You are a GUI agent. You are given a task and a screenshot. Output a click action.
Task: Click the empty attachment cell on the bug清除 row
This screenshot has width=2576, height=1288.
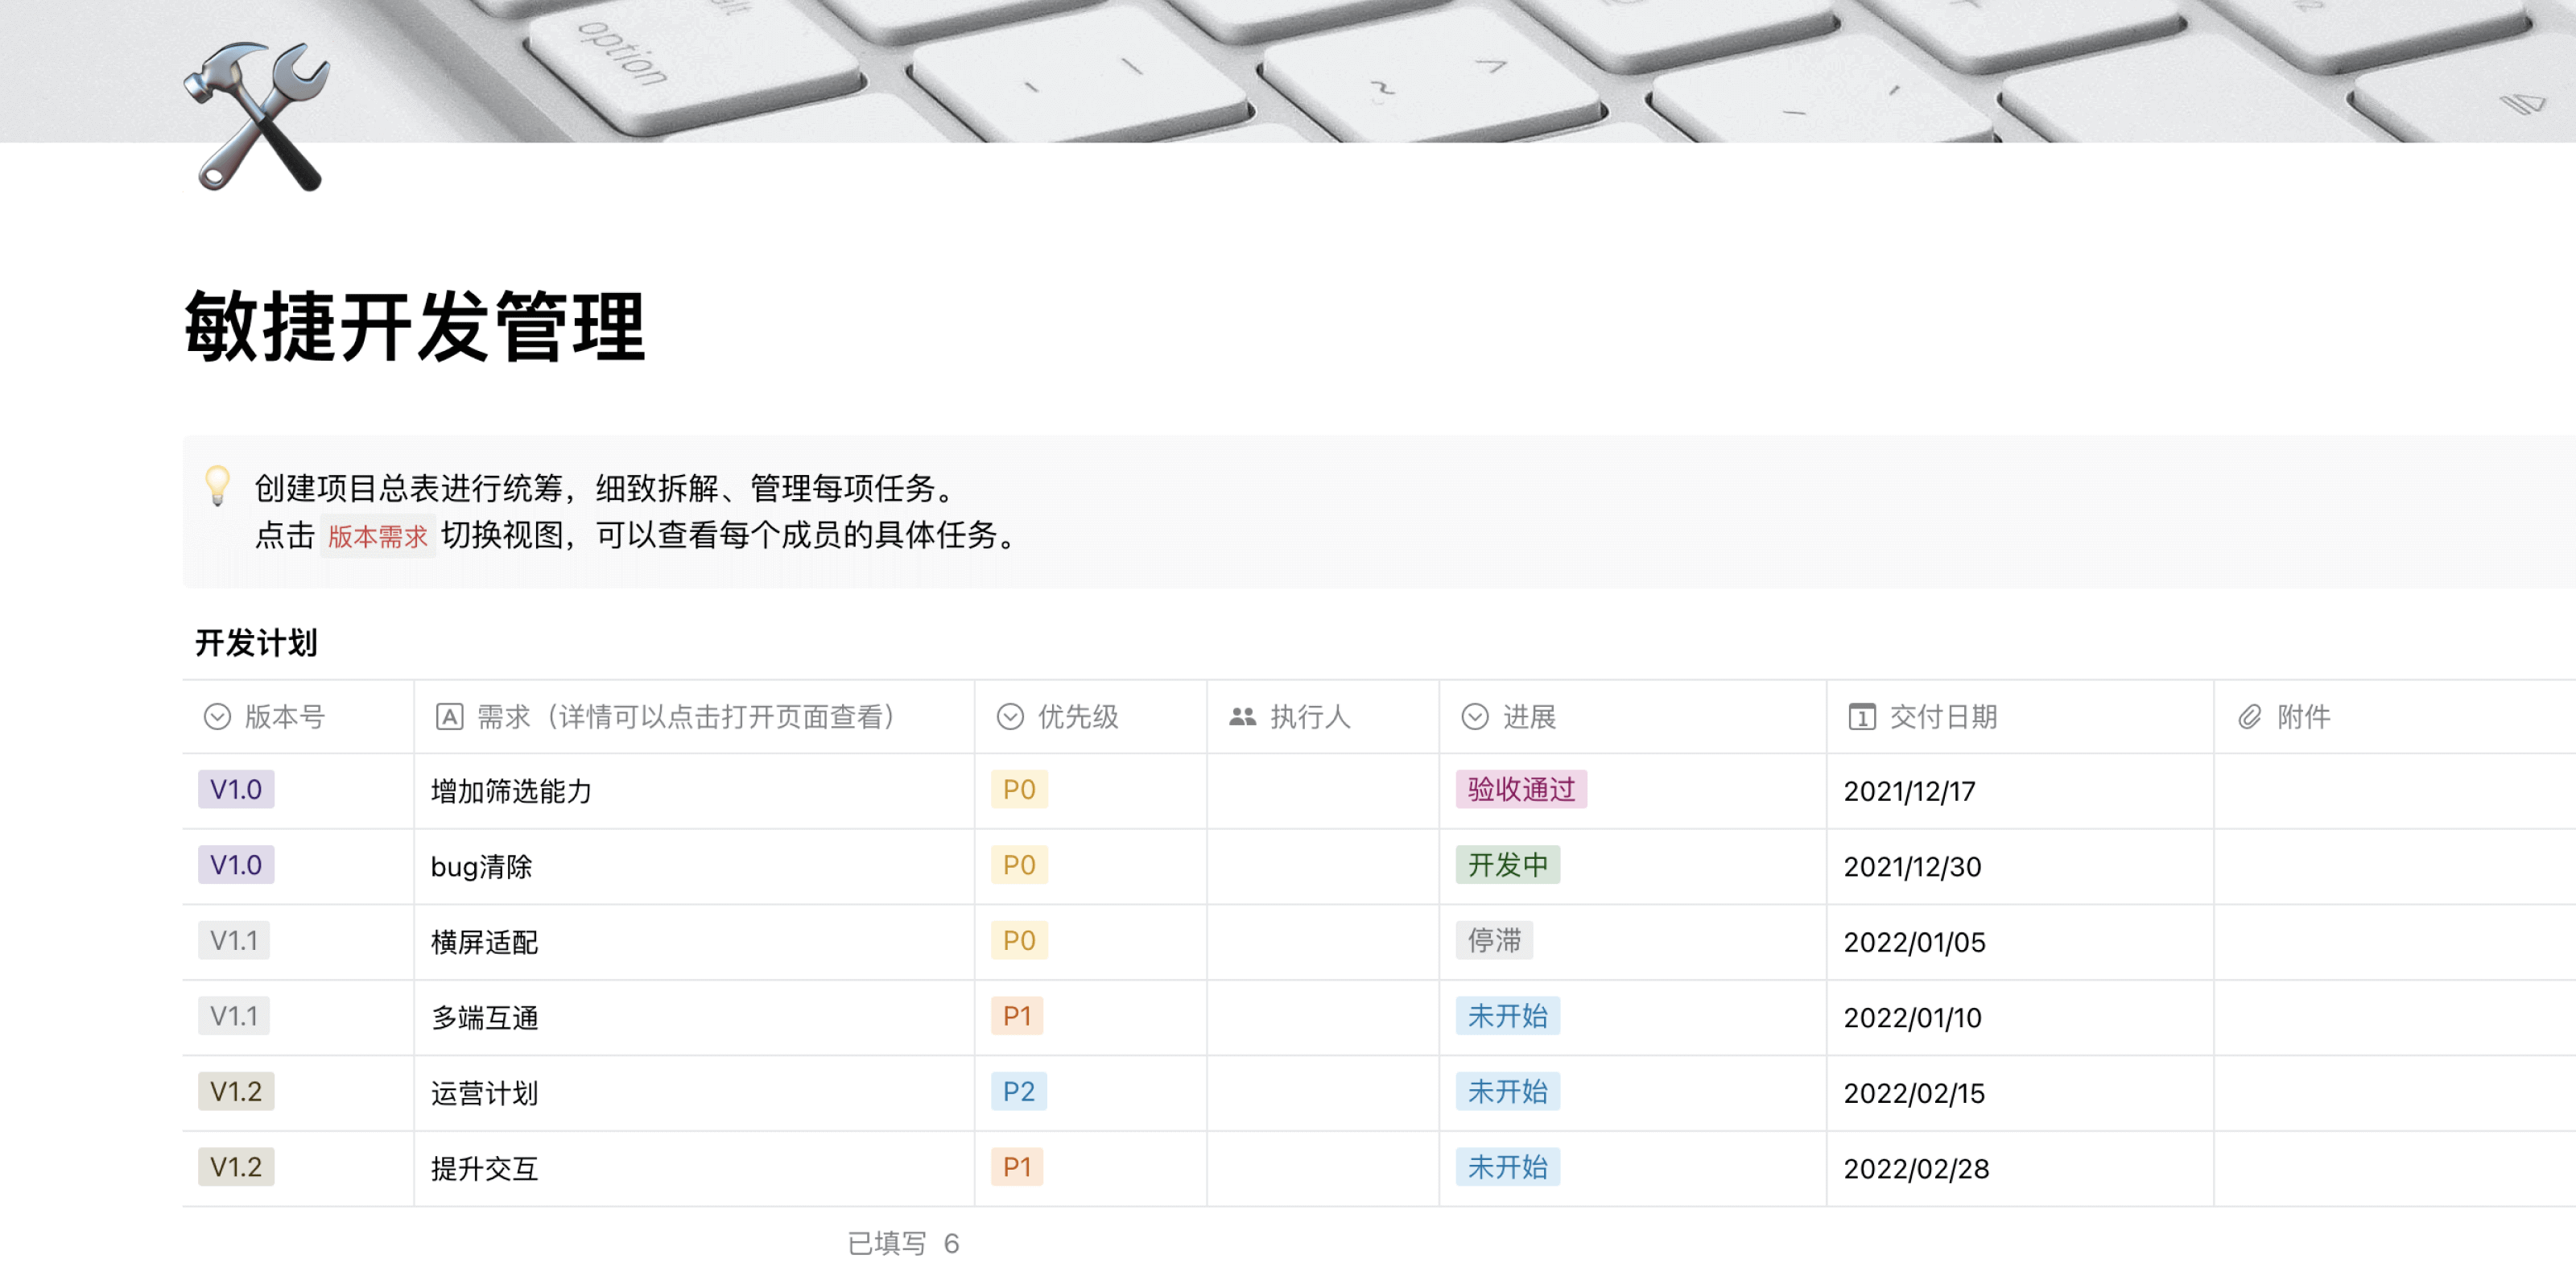(x=2390, y=866)
